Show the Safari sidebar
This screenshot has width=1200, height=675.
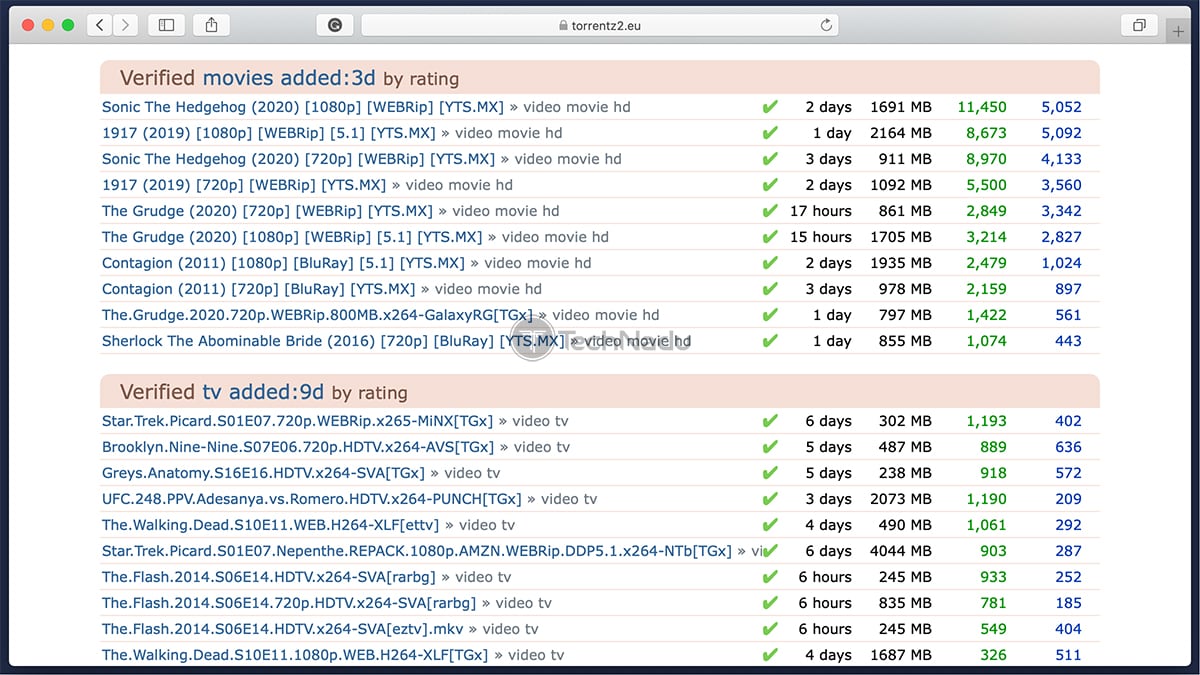pyautogui.click(x=167, y=25)
